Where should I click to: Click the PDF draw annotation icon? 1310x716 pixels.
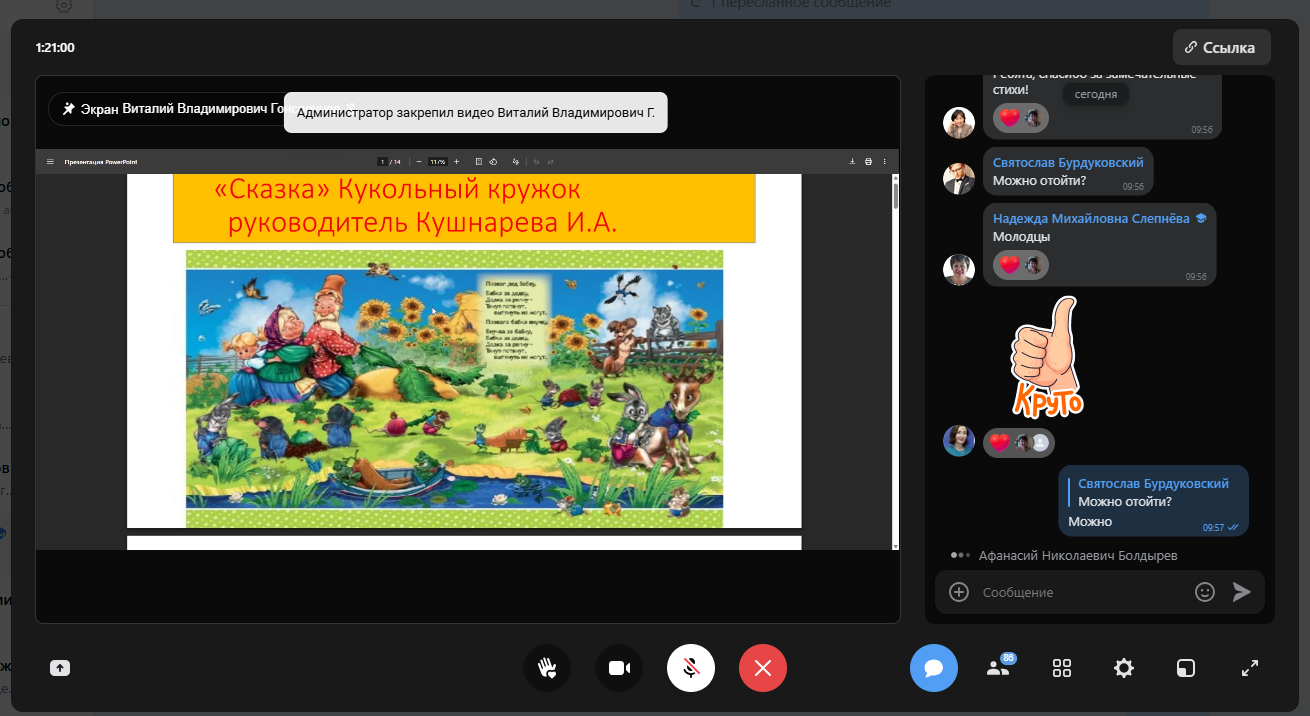pos(516,161)
